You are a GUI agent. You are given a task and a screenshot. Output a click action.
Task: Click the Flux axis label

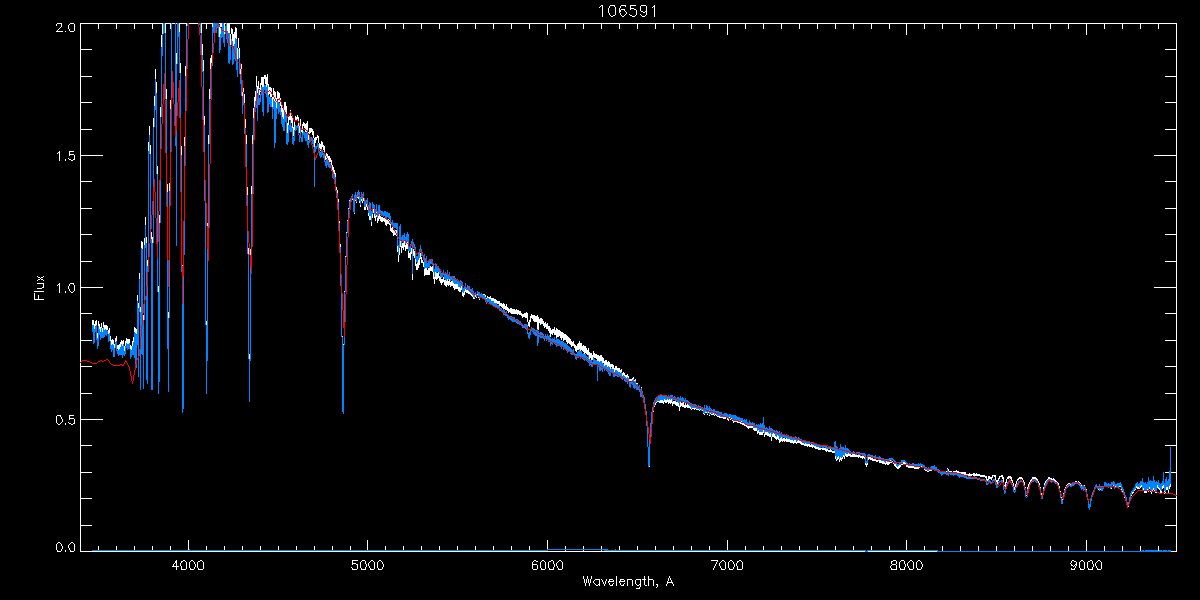[x=40, y=288]
